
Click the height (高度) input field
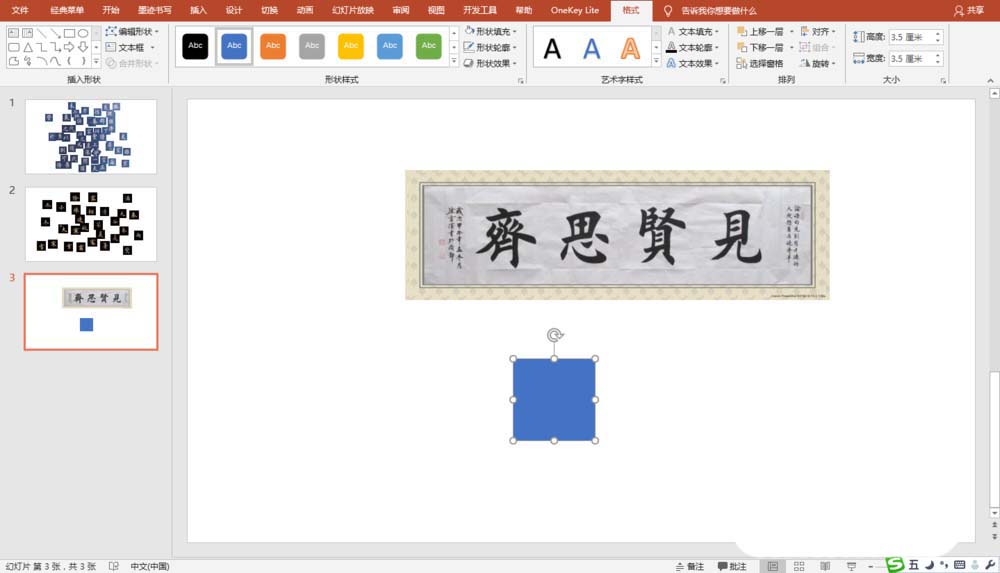click(x=911, y=37)
